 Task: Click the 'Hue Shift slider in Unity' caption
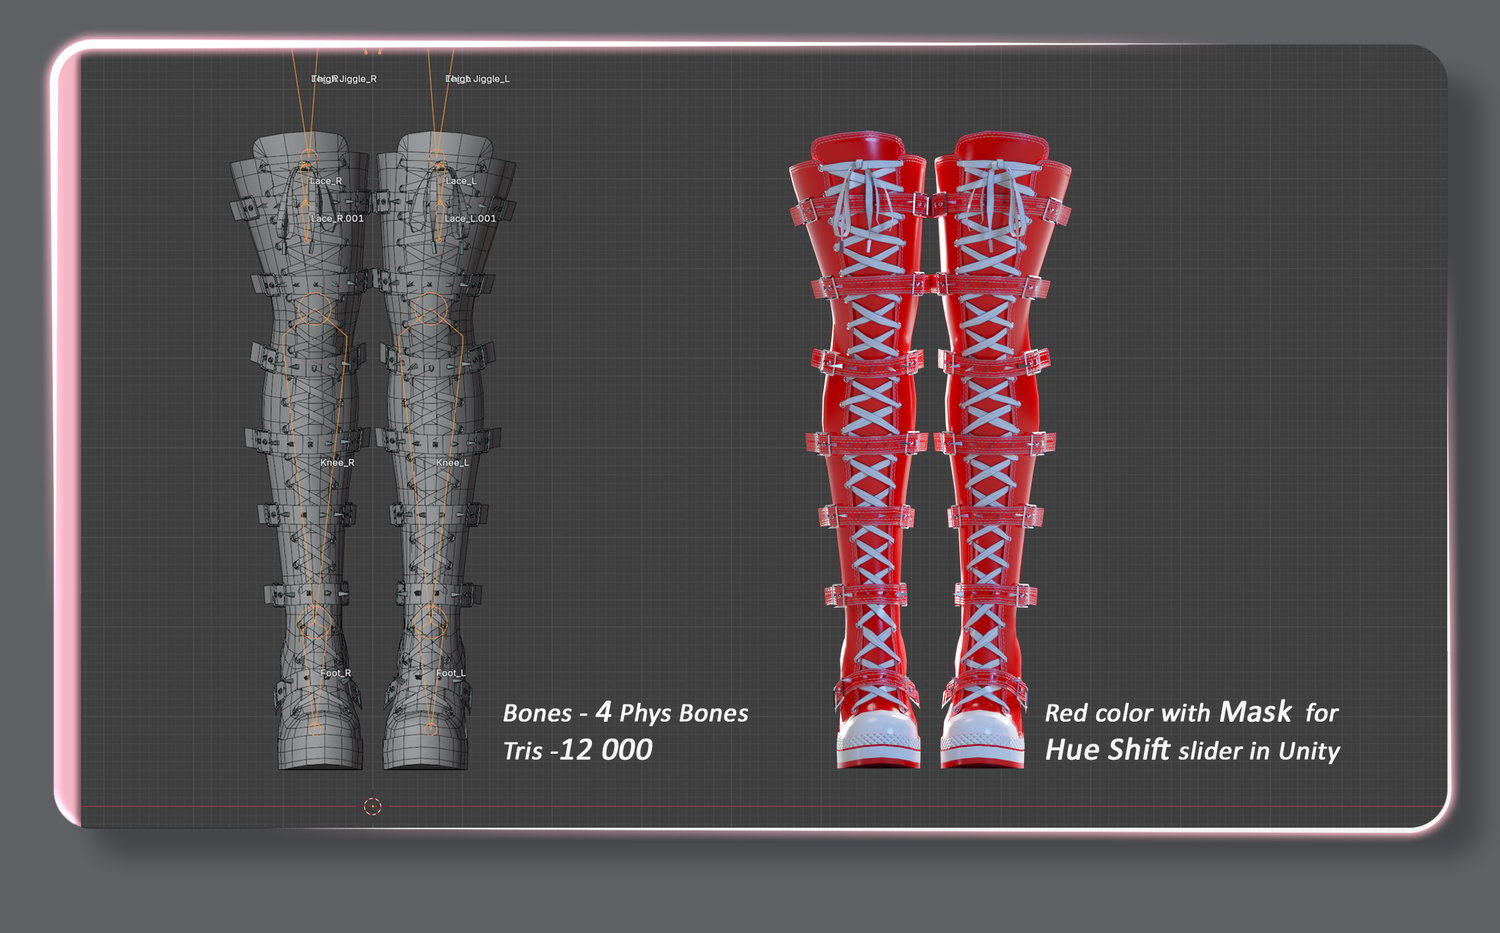click(x=1192, y=750)
